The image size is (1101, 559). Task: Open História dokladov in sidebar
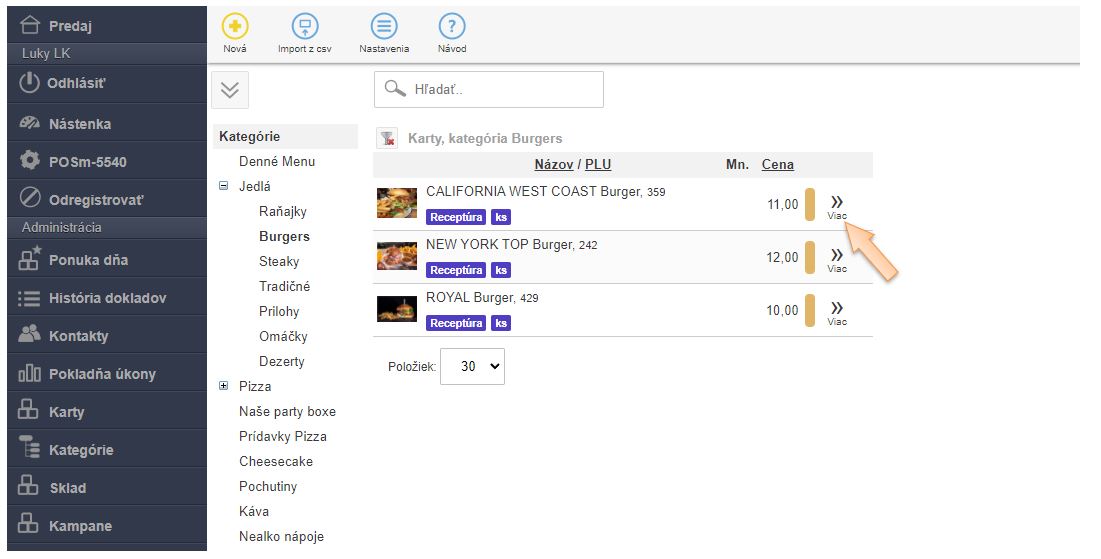tap(106, 298)
